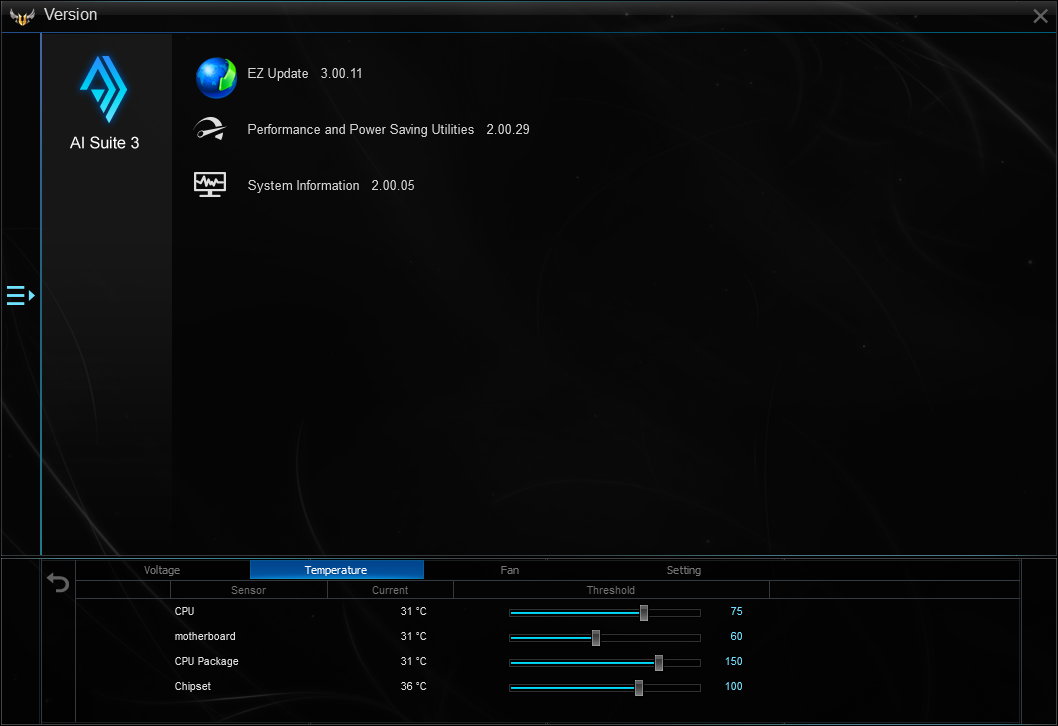Click the Performance and Power Saving Utilities text
The image size is (1058, 726).
tap(361, 130)
